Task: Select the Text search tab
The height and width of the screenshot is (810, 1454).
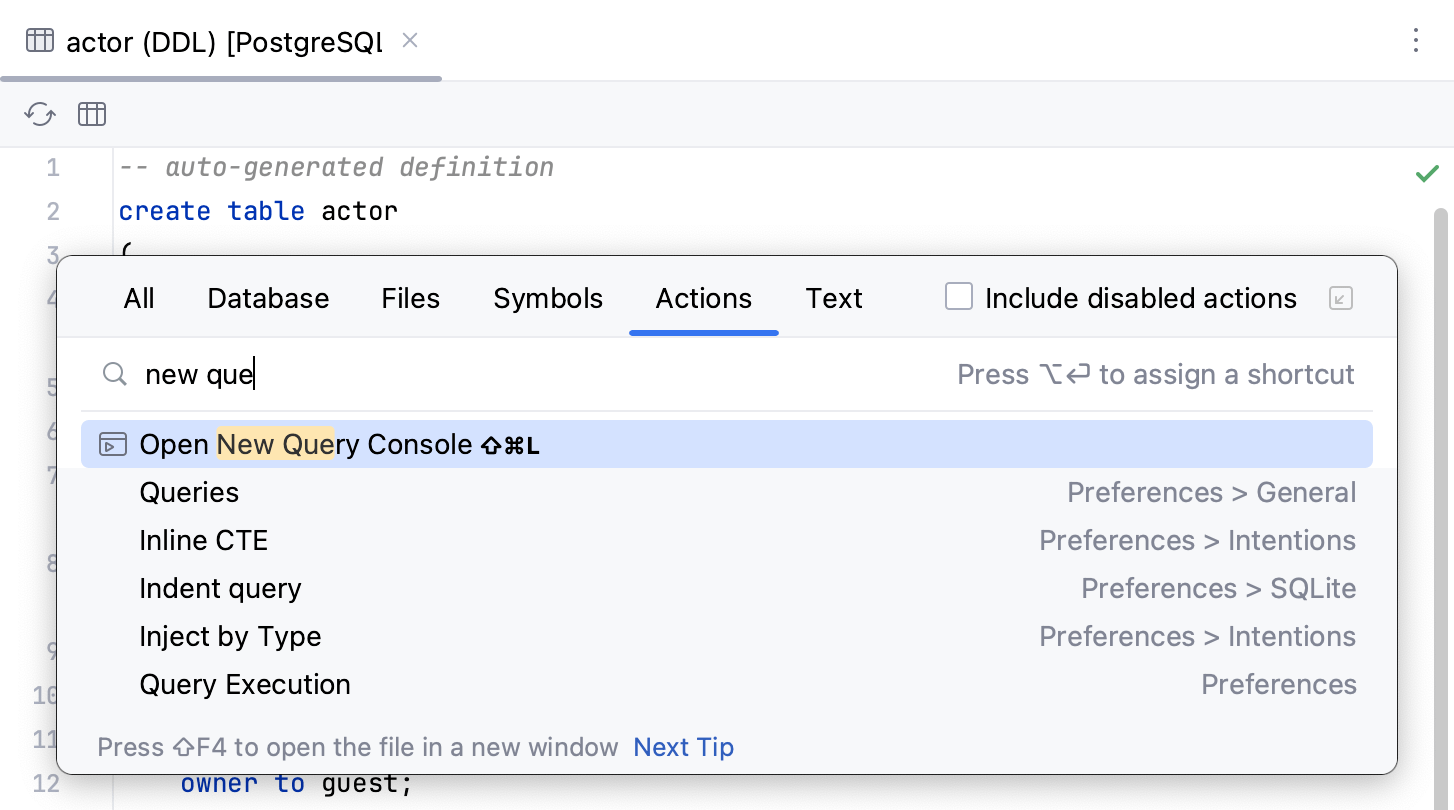Action: (833, 298)
